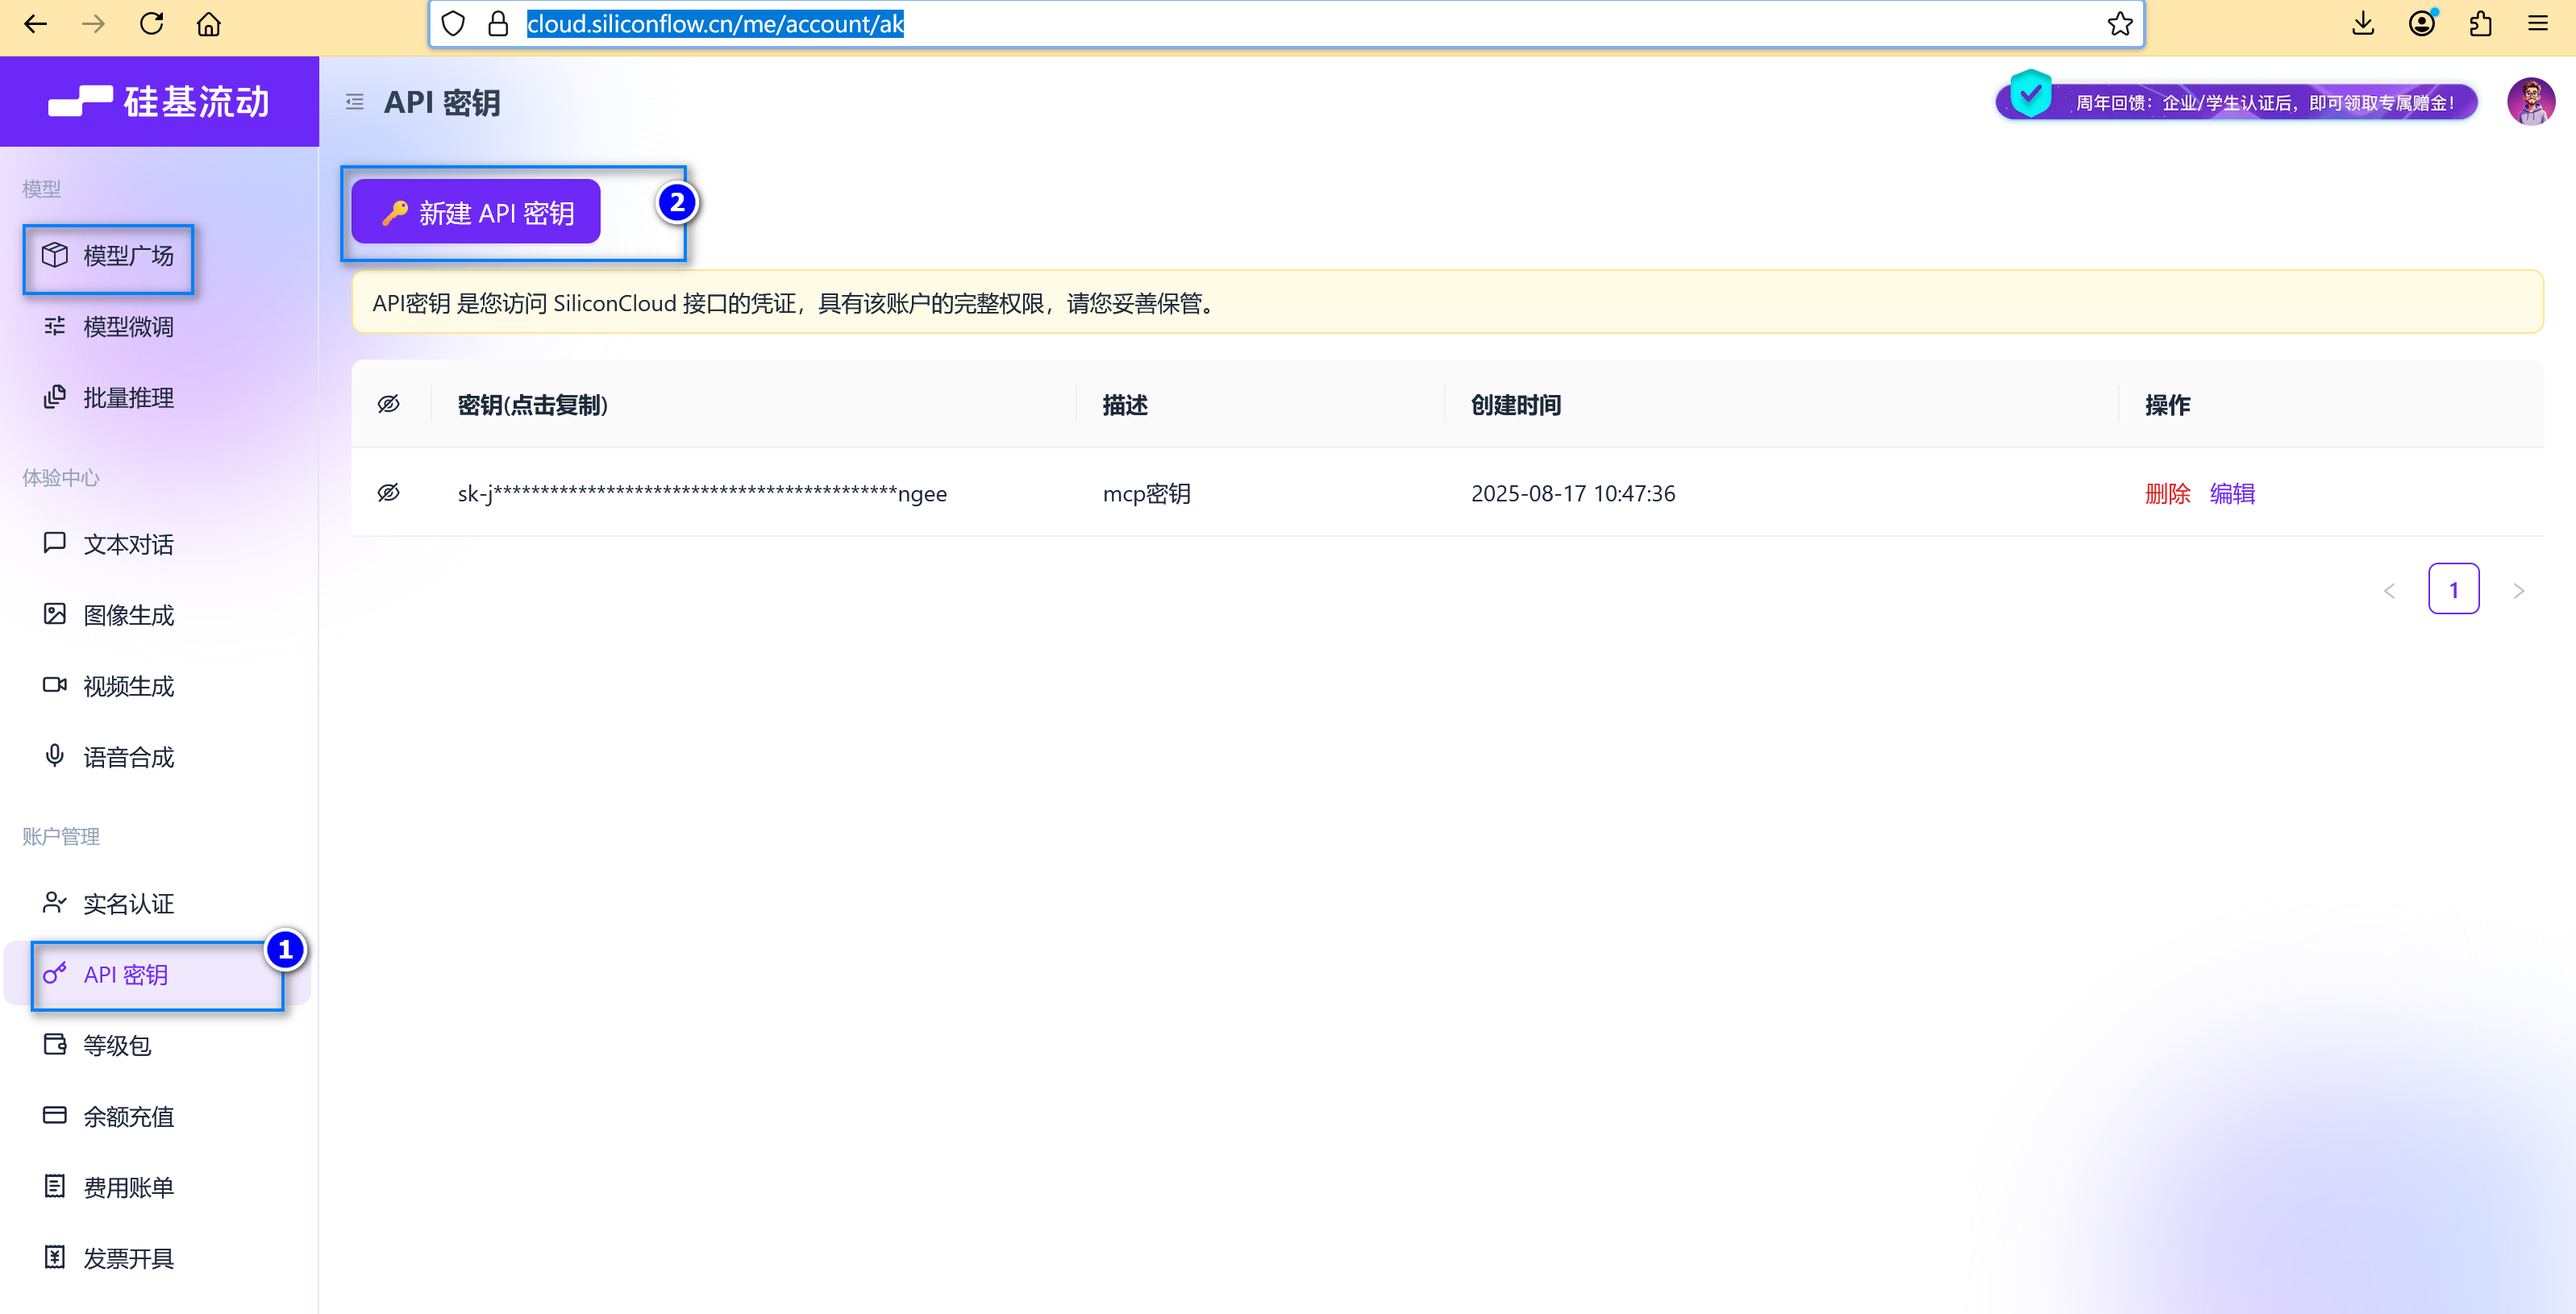Select API 密钥 sidebar item
The image size is (2576, 1314).
click(156, 975)
